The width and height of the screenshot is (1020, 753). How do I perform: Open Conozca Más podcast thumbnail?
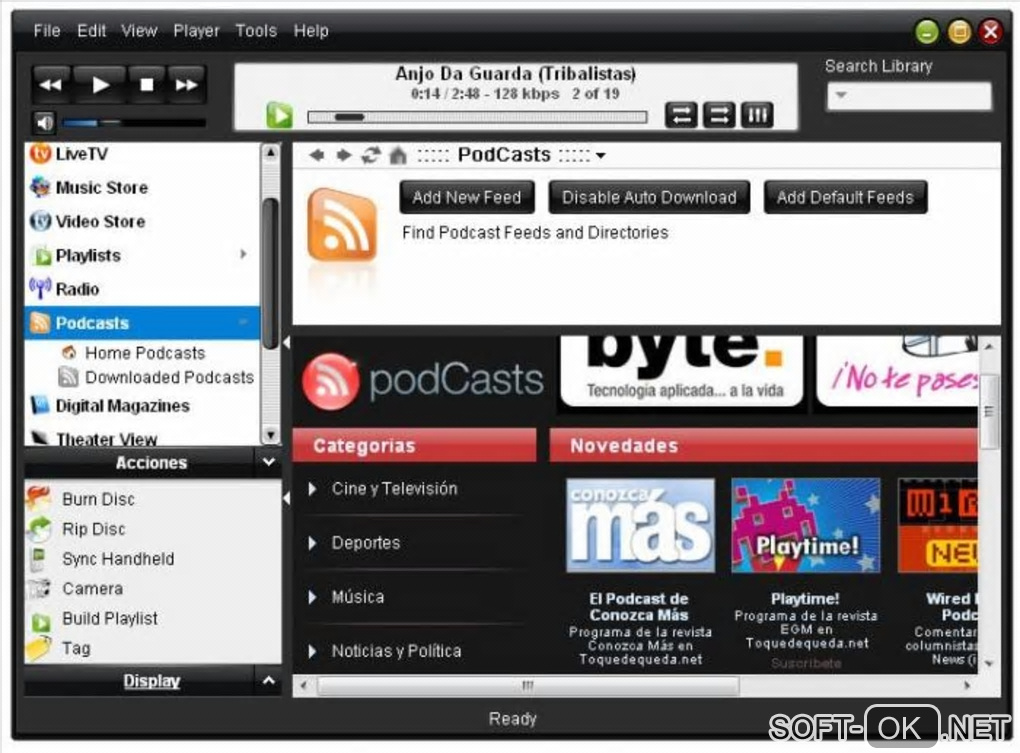coord(640,525)
